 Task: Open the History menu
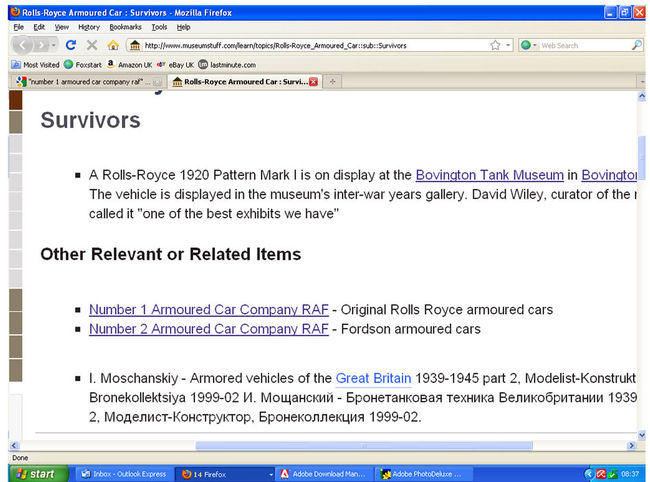(x=89, y=27)
